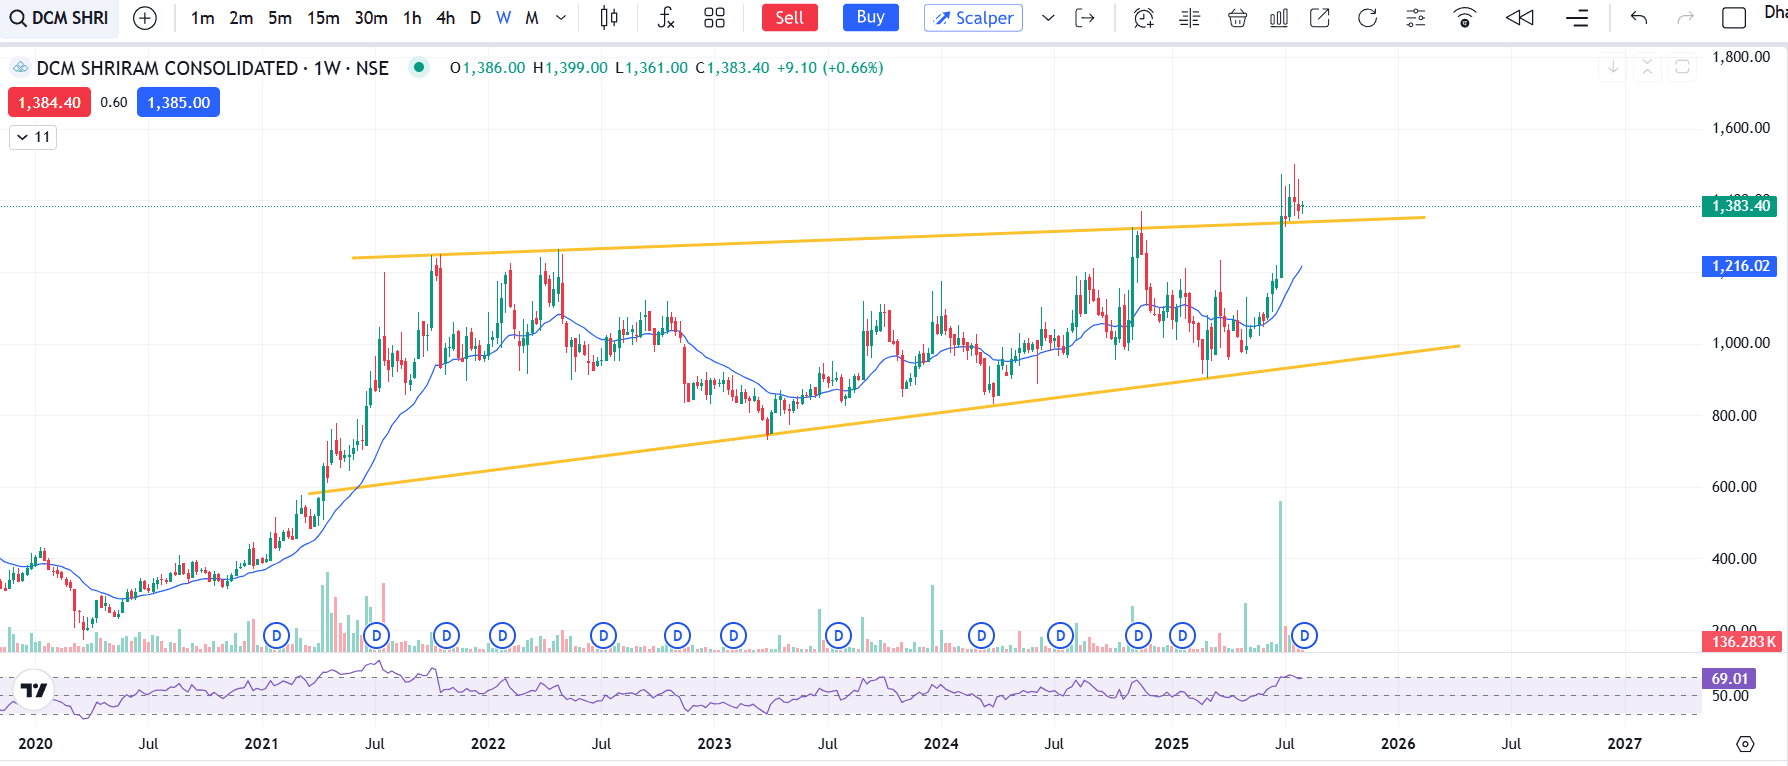This screenshot has height=766, width=1788.
Task: Toggle fullscreen with the square icon
Action: click(1734, 18)
